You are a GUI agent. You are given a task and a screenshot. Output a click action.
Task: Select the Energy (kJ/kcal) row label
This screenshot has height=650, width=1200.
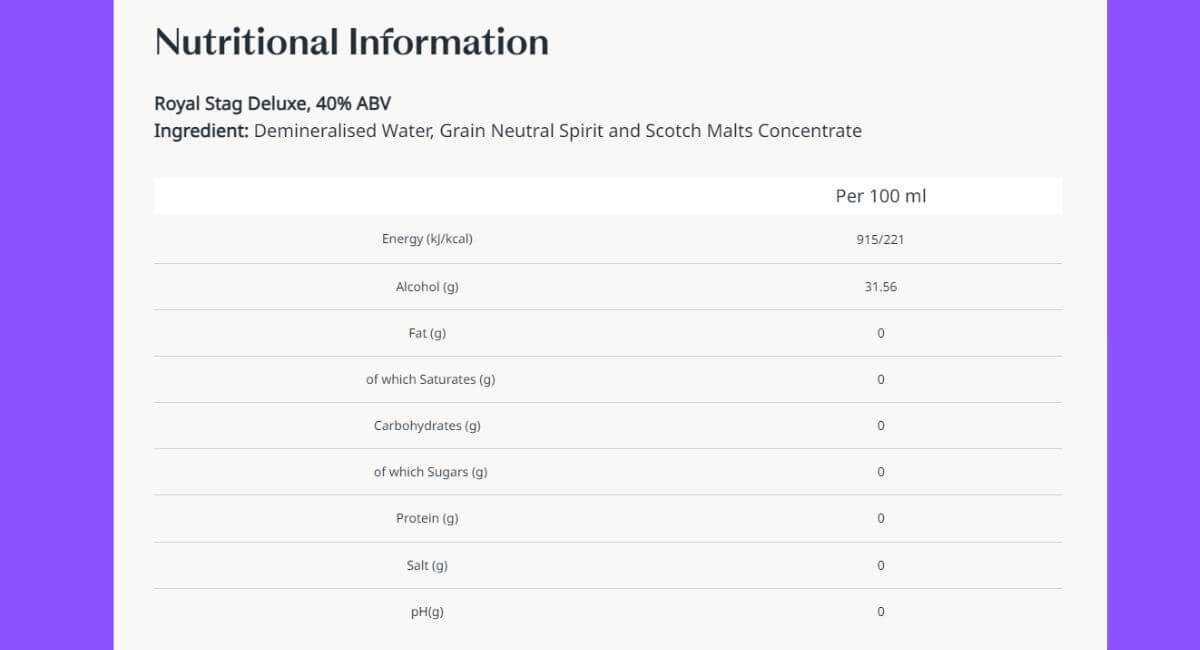tap(427, 240)
